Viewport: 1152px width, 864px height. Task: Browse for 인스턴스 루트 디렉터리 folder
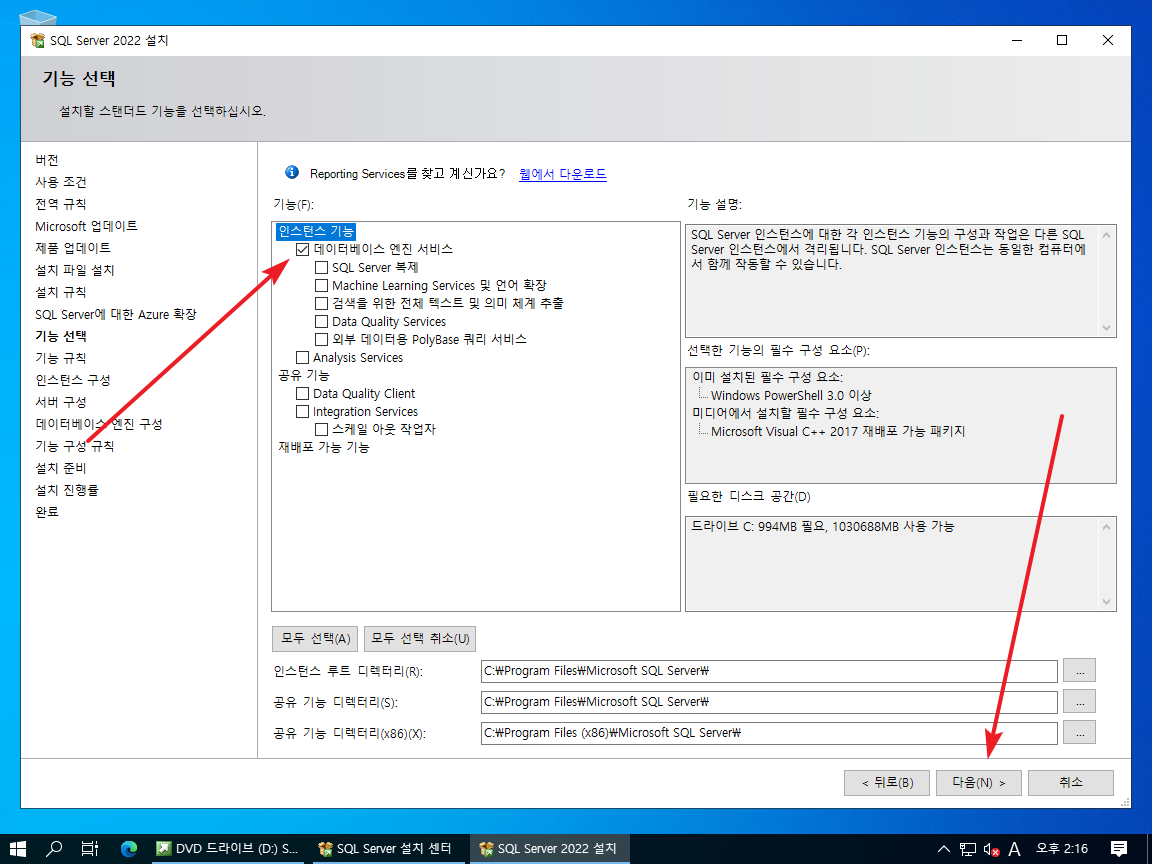pyautogui.click(x=1079, y=671)
